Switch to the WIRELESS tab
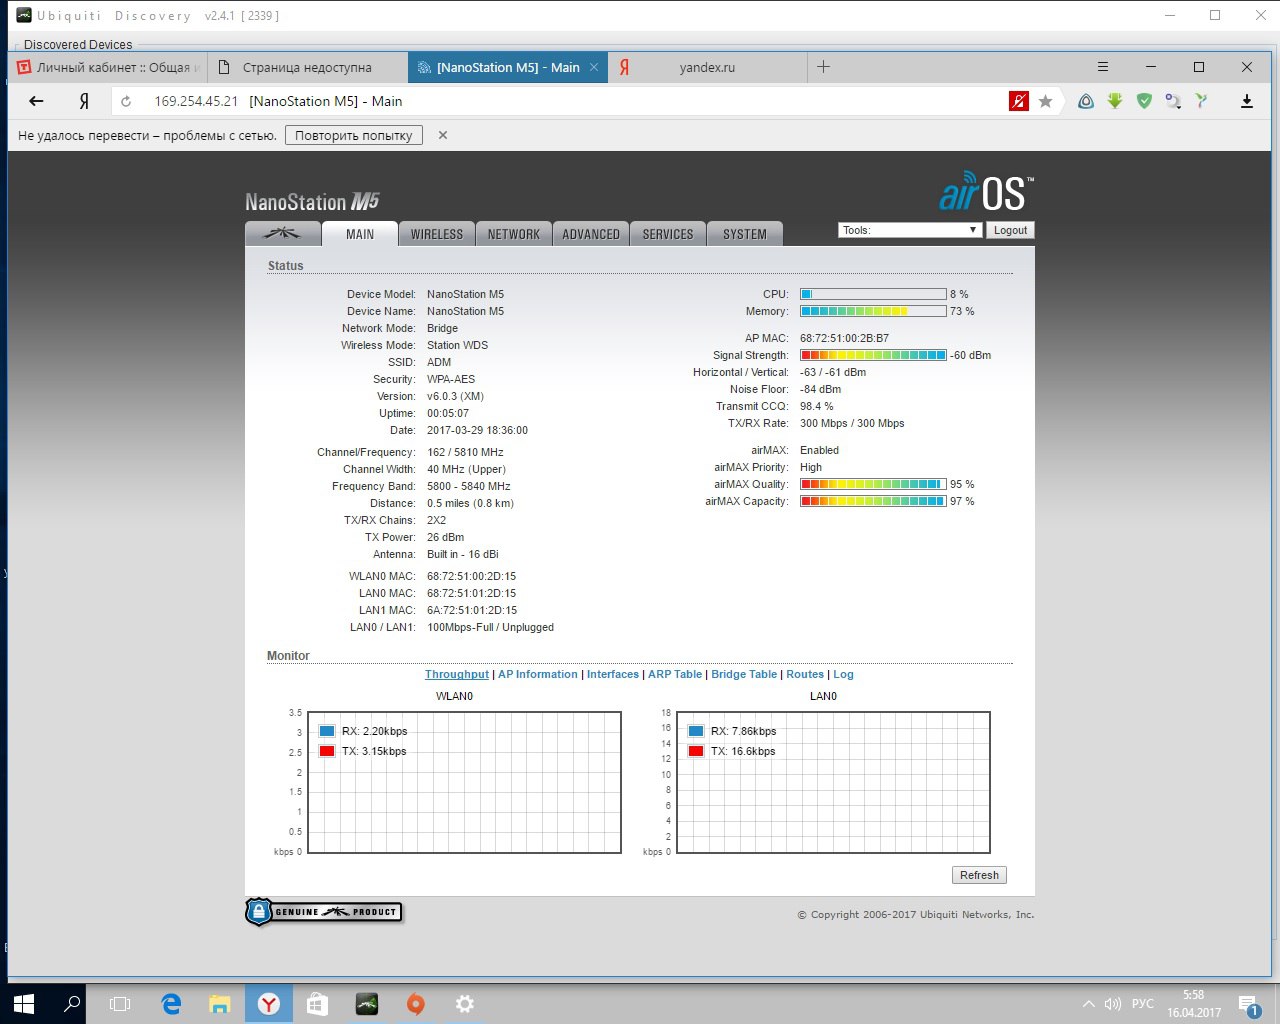This screenshot has height=1024, width=1280. tap(436, 234)
